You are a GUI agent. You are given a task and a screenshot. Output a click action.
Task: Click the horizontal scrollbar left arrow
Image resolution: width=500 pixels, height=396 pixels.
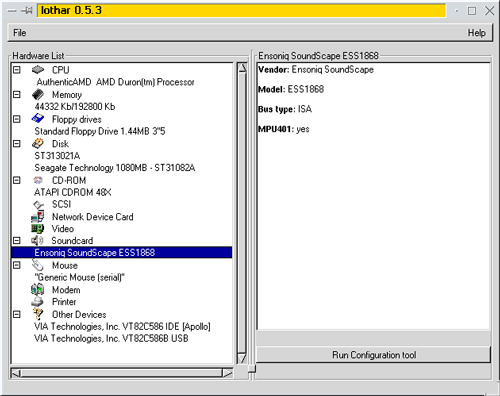click(16, 373)
